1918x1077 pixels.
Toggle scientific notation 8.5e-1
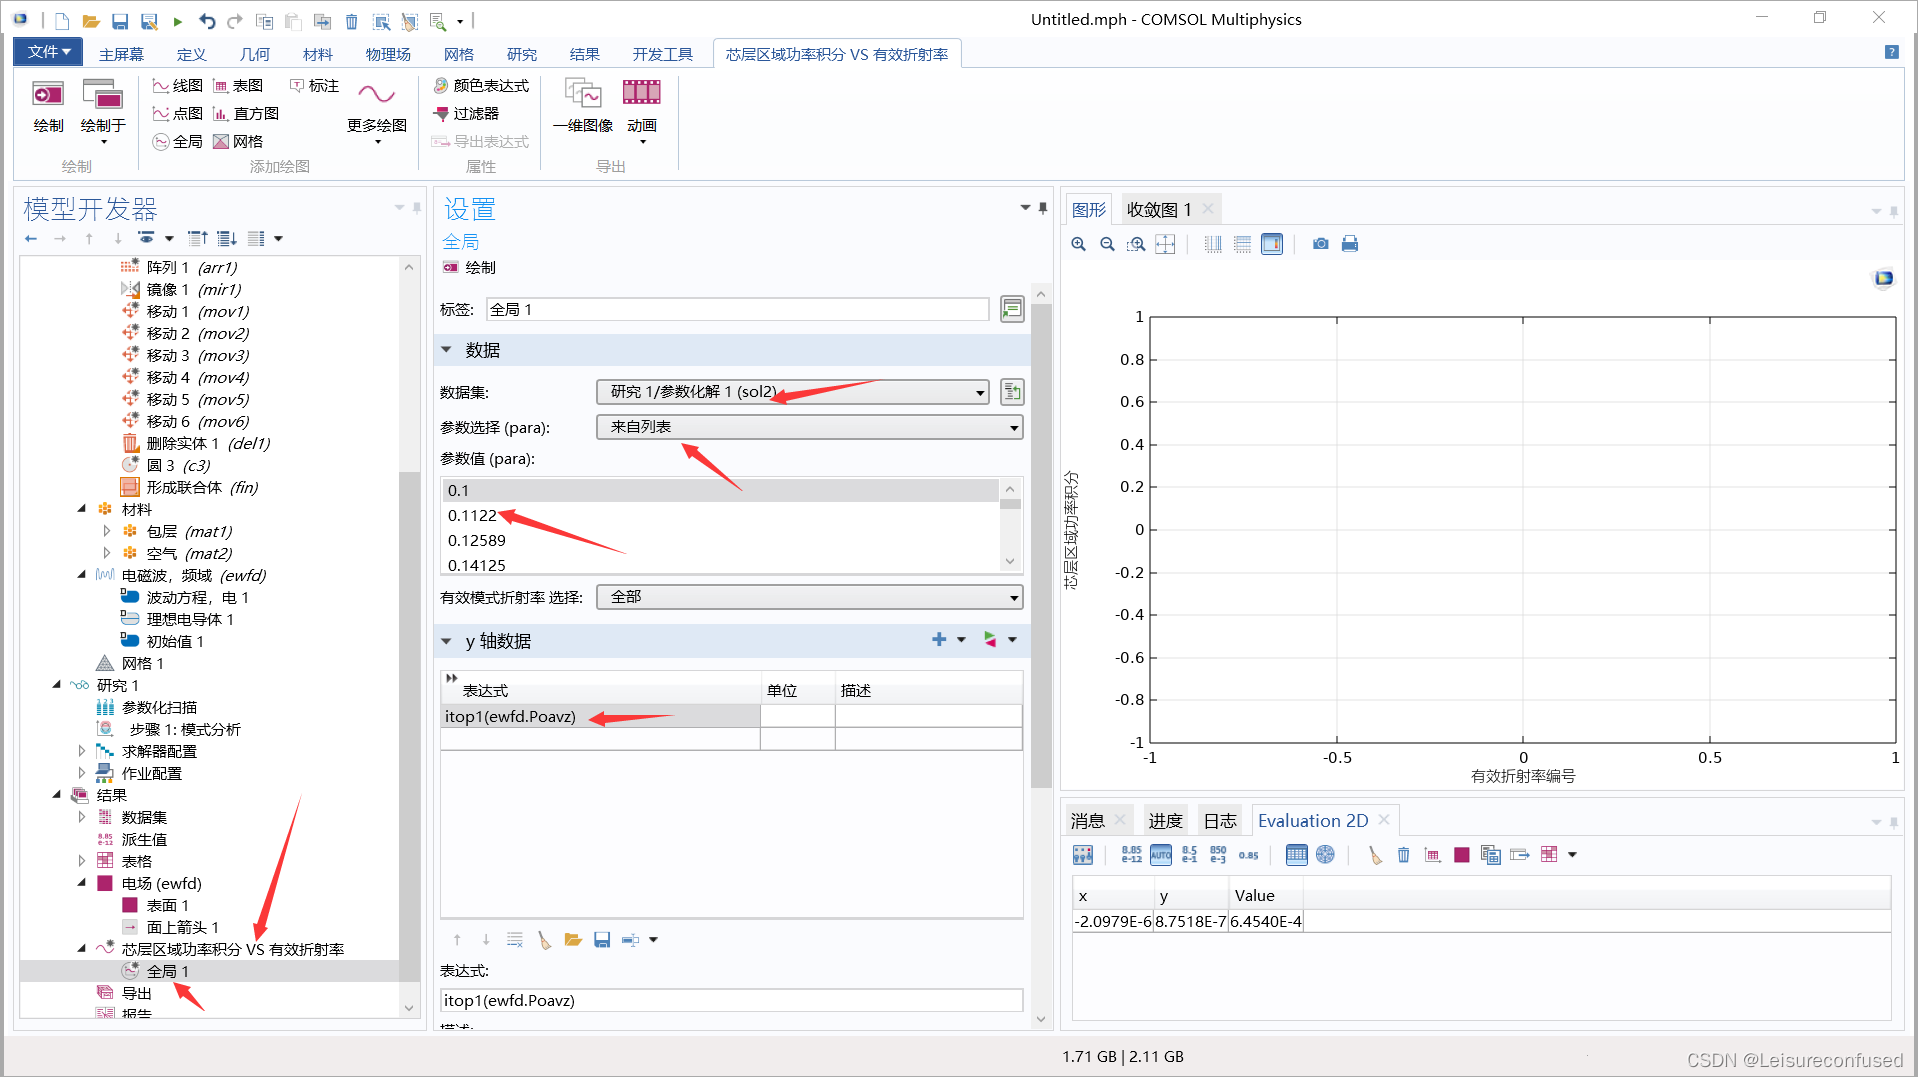coord(1189,855)
